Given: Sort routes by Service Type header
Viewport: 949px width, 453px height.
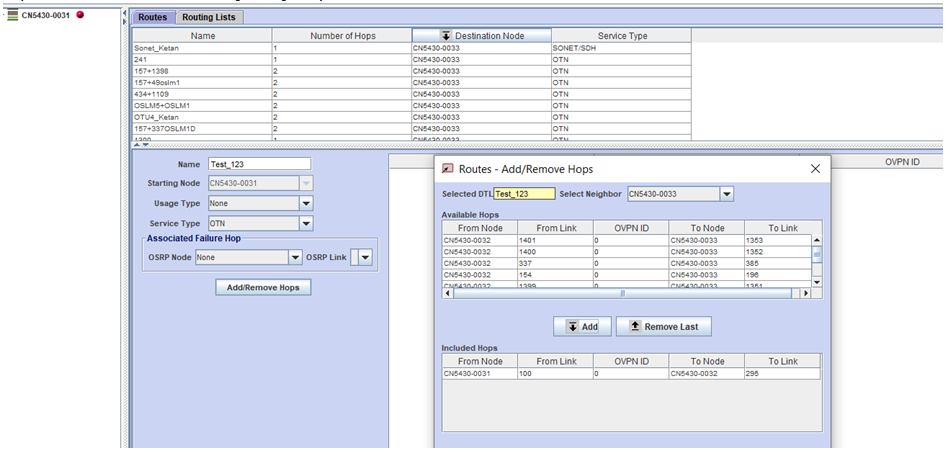Looking at the screenshot, I should tap(622, 36).
